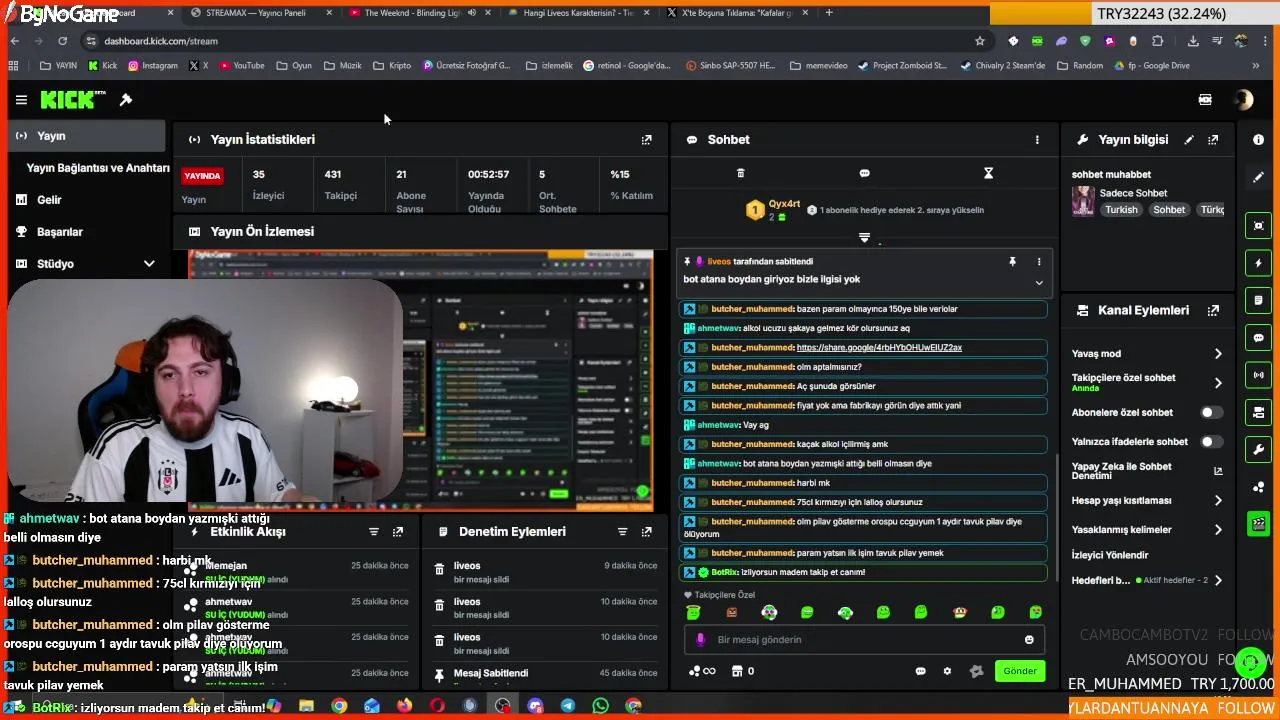1280x720 pixels.
Task: Click the green headset support bubble
Action: pyautogui.click(x=1250, y=663)
